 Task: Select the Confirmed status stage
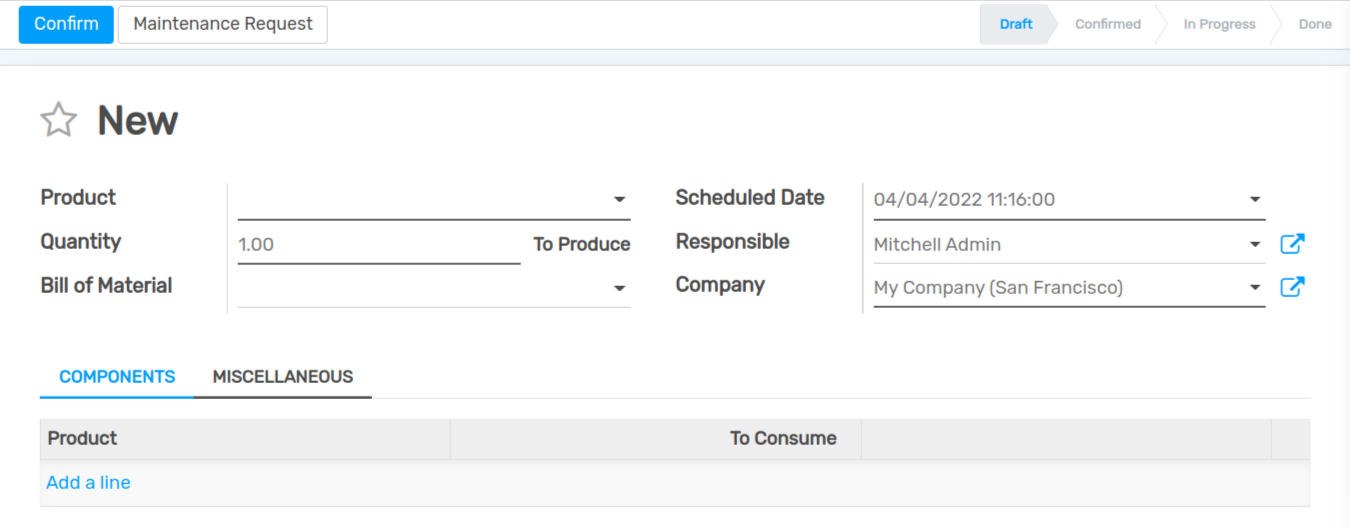(1107, 24)
